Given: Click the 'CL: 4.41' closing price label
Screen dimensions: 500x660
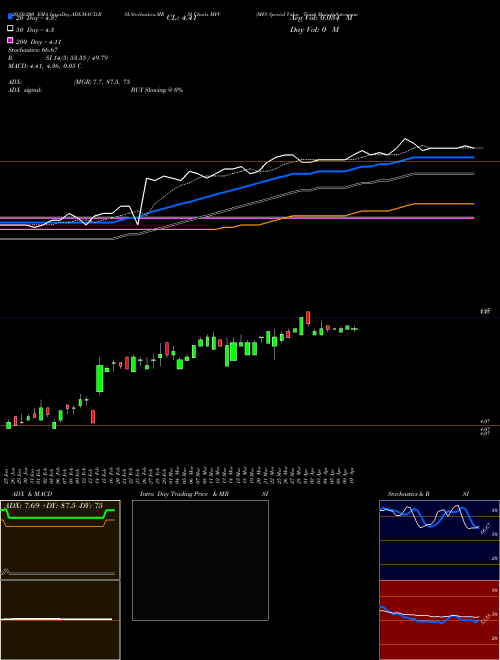Looking at the screenshot, I should pyautogui.click(x=181, y=18).
